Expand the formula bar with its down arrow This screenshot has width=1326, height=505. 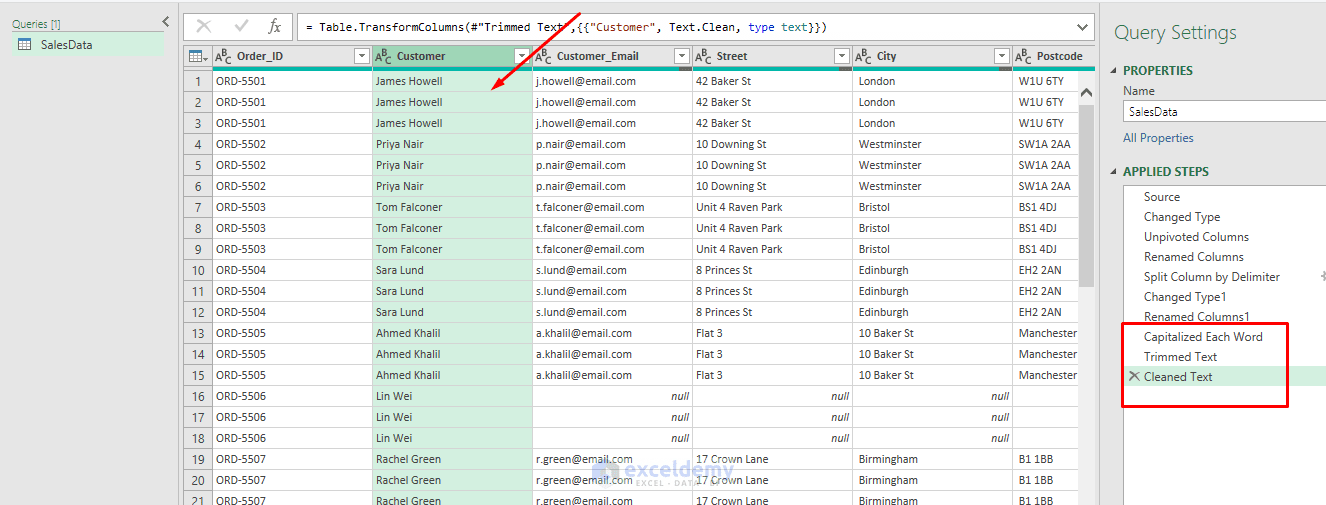point(1083,27)
